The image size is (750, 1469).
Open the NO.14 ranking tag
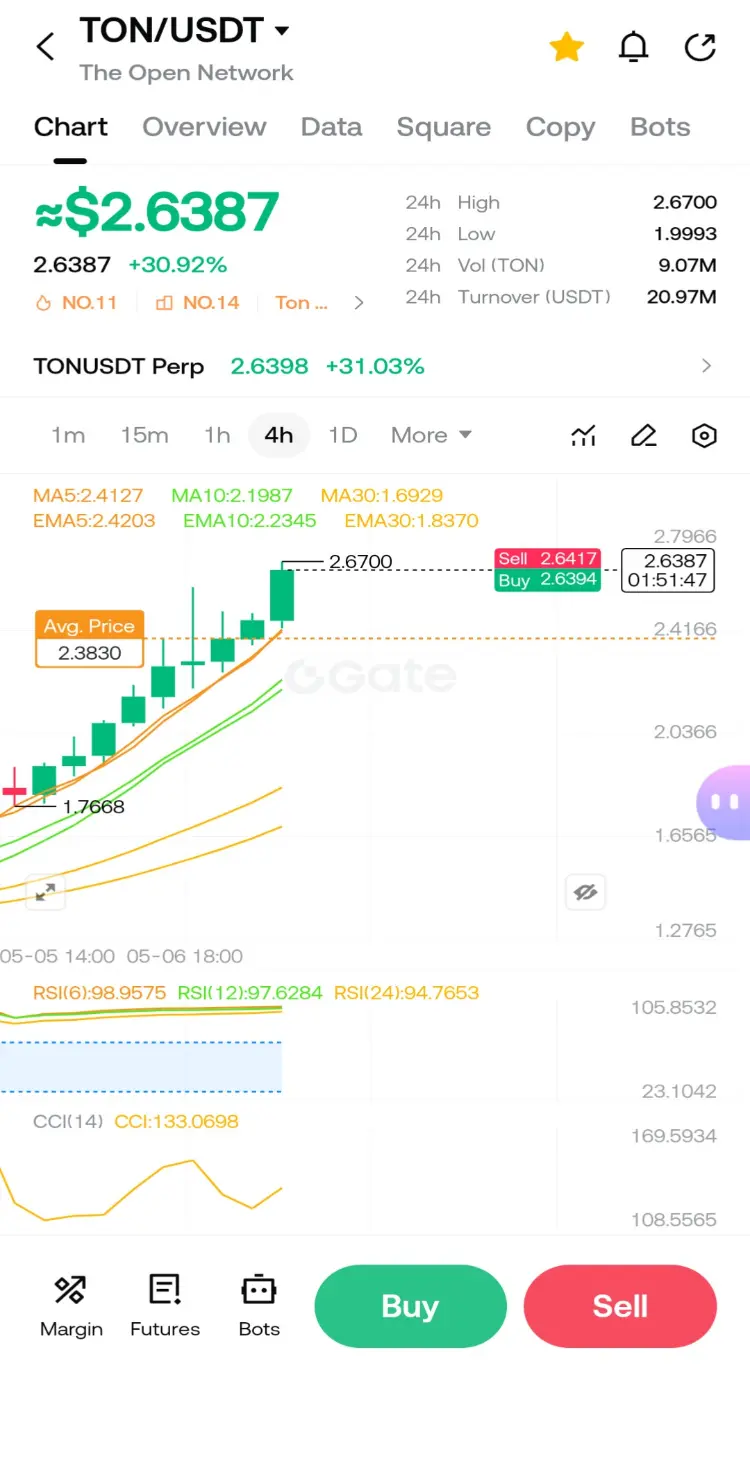coord(198,303)
